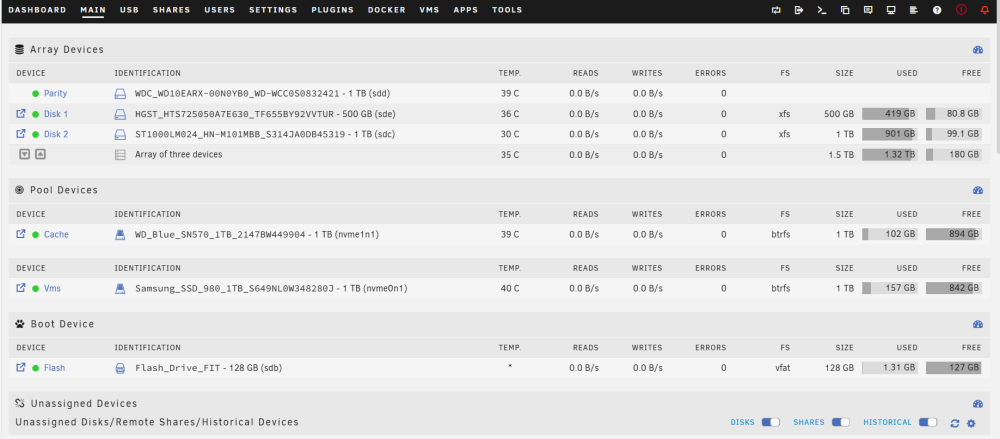Click the red alert circle icon

tap(961, 10)
